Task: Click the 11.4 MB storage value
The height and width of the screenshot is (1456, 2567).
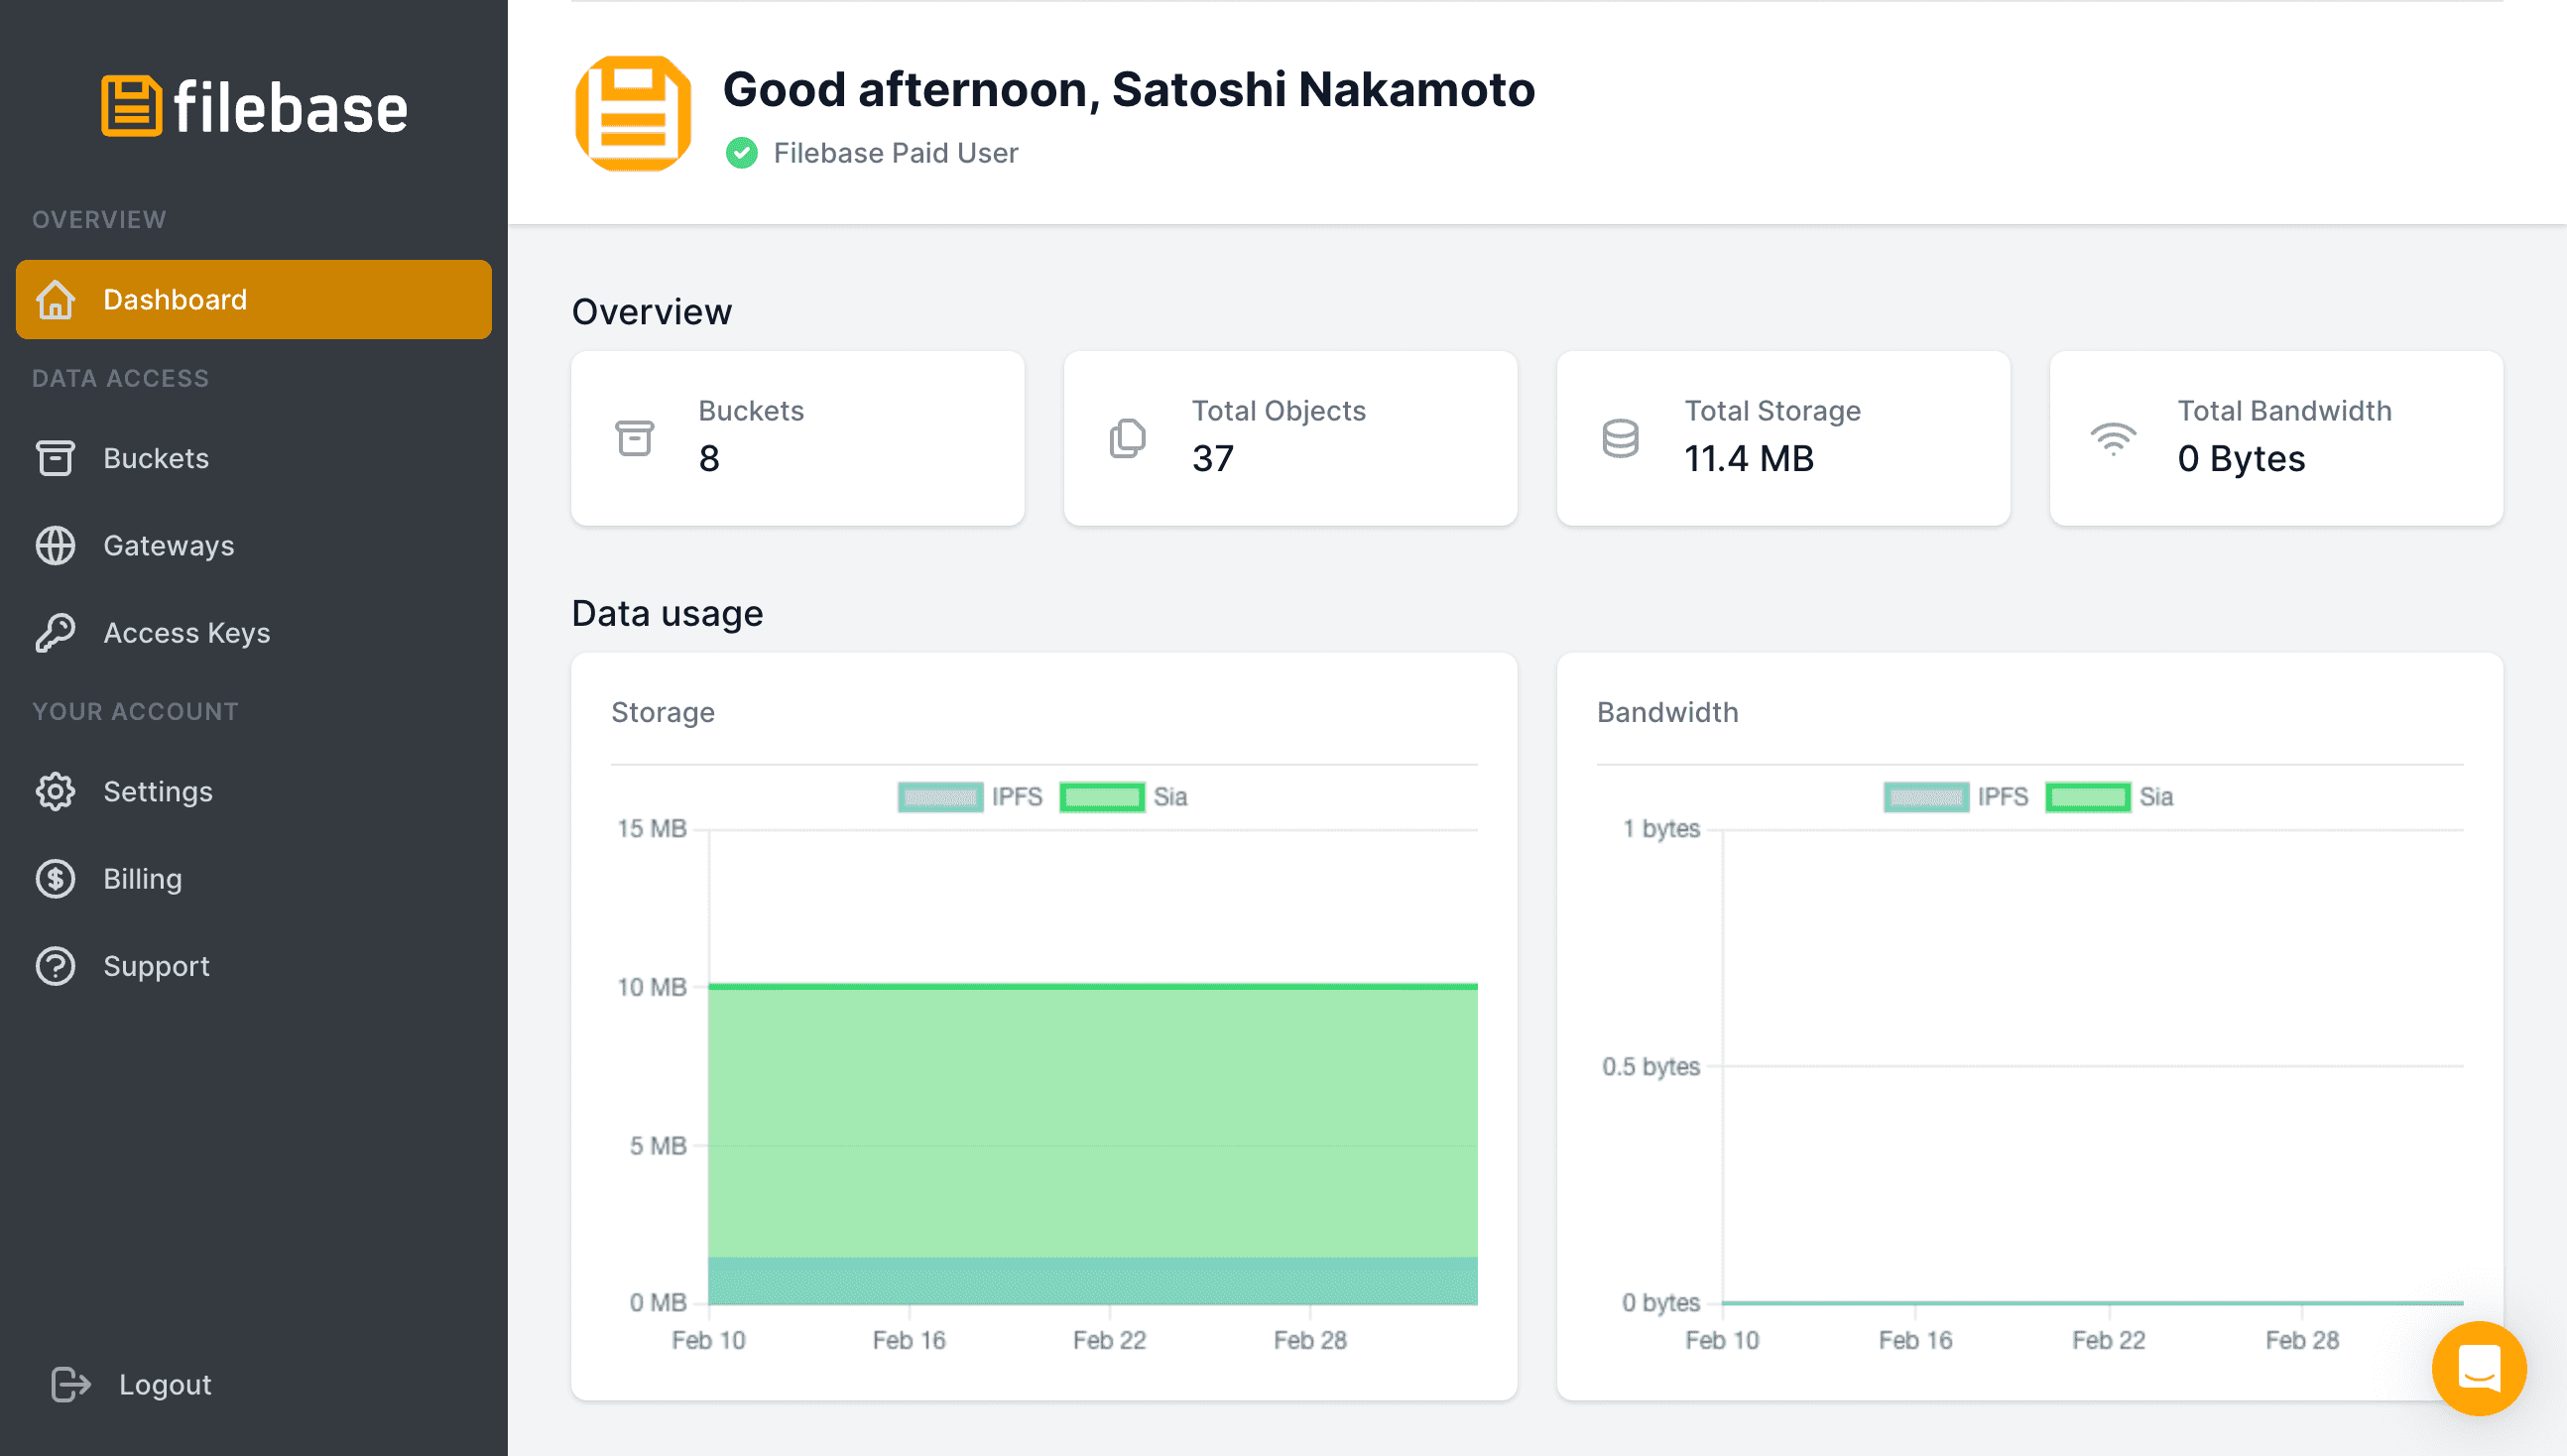Action: pos(1749,459)
